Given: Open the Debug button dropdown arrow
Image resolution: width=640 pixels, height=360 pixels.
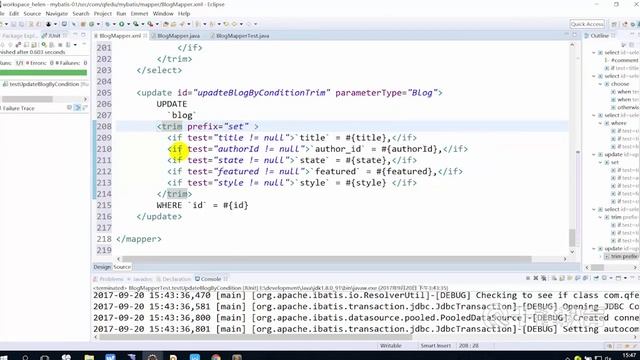Looking at the screenshot, I should pyautogui.click(x=114, y=24).
